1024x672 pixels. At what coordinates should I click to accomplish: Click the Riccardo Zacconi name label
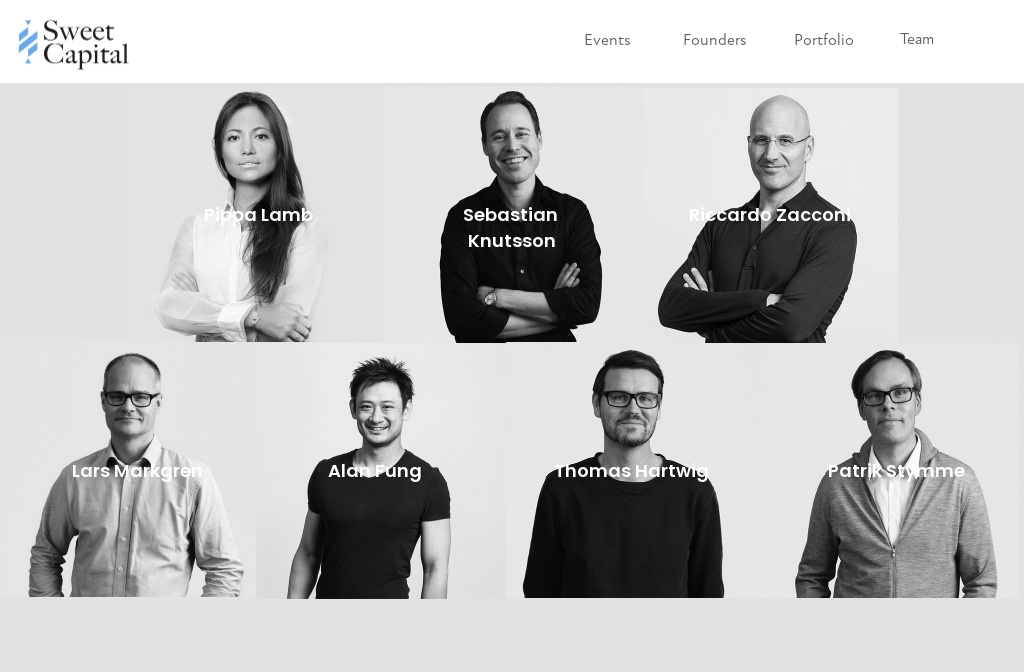click(769, 215)
